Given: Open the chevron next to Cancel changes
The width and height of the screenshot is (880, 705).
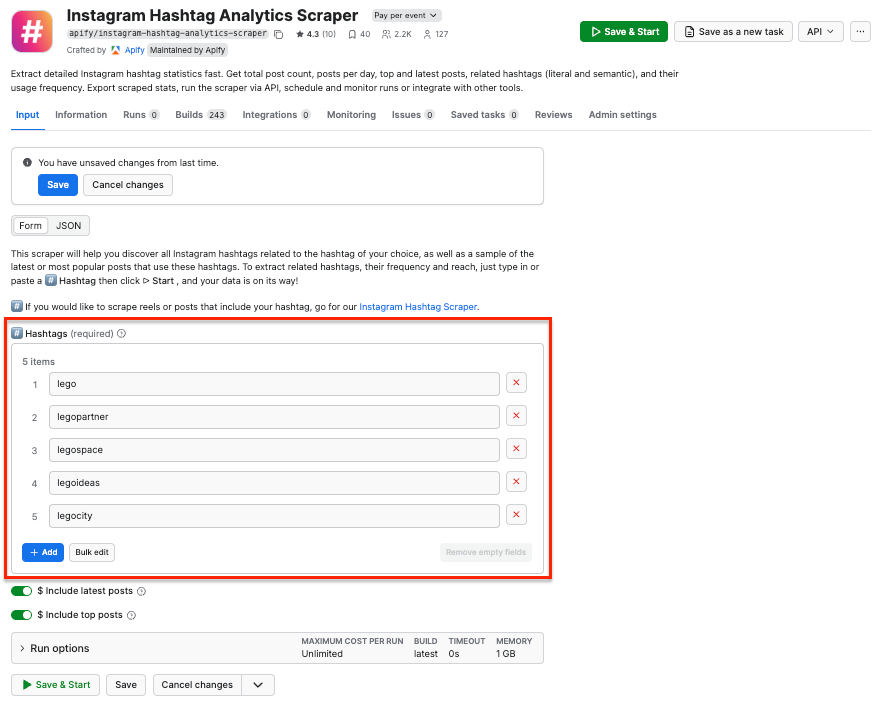Looking at the screenshot, I should 258,685.
